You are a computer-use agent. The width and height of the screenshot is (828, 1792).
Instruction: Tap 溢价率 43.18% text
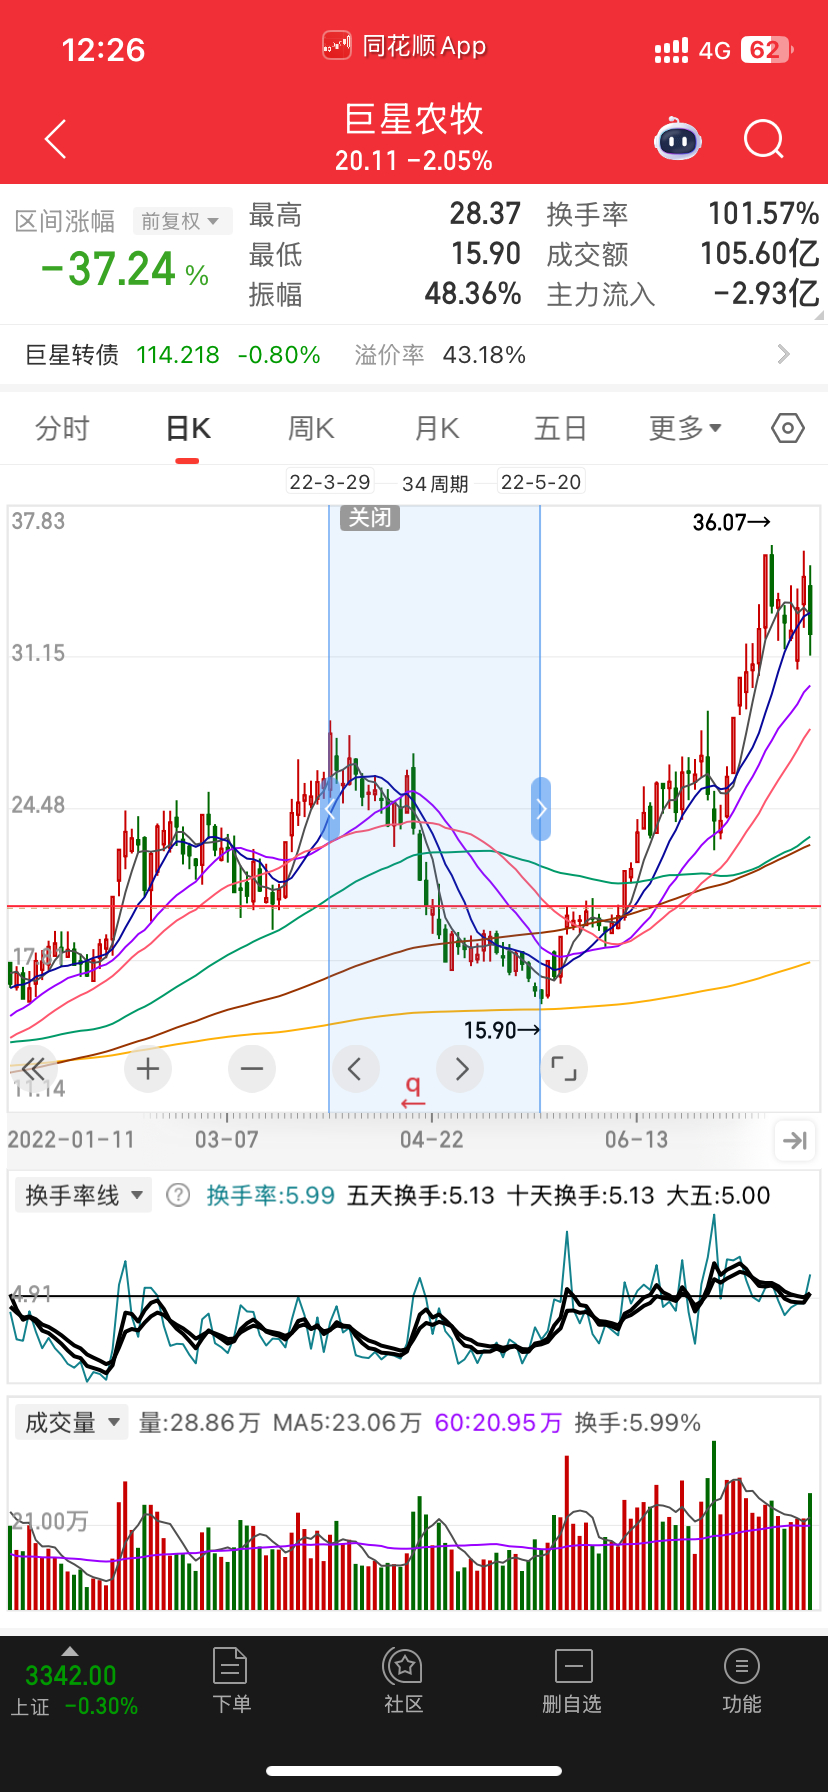pyautogui.click(x=440, y=355)
